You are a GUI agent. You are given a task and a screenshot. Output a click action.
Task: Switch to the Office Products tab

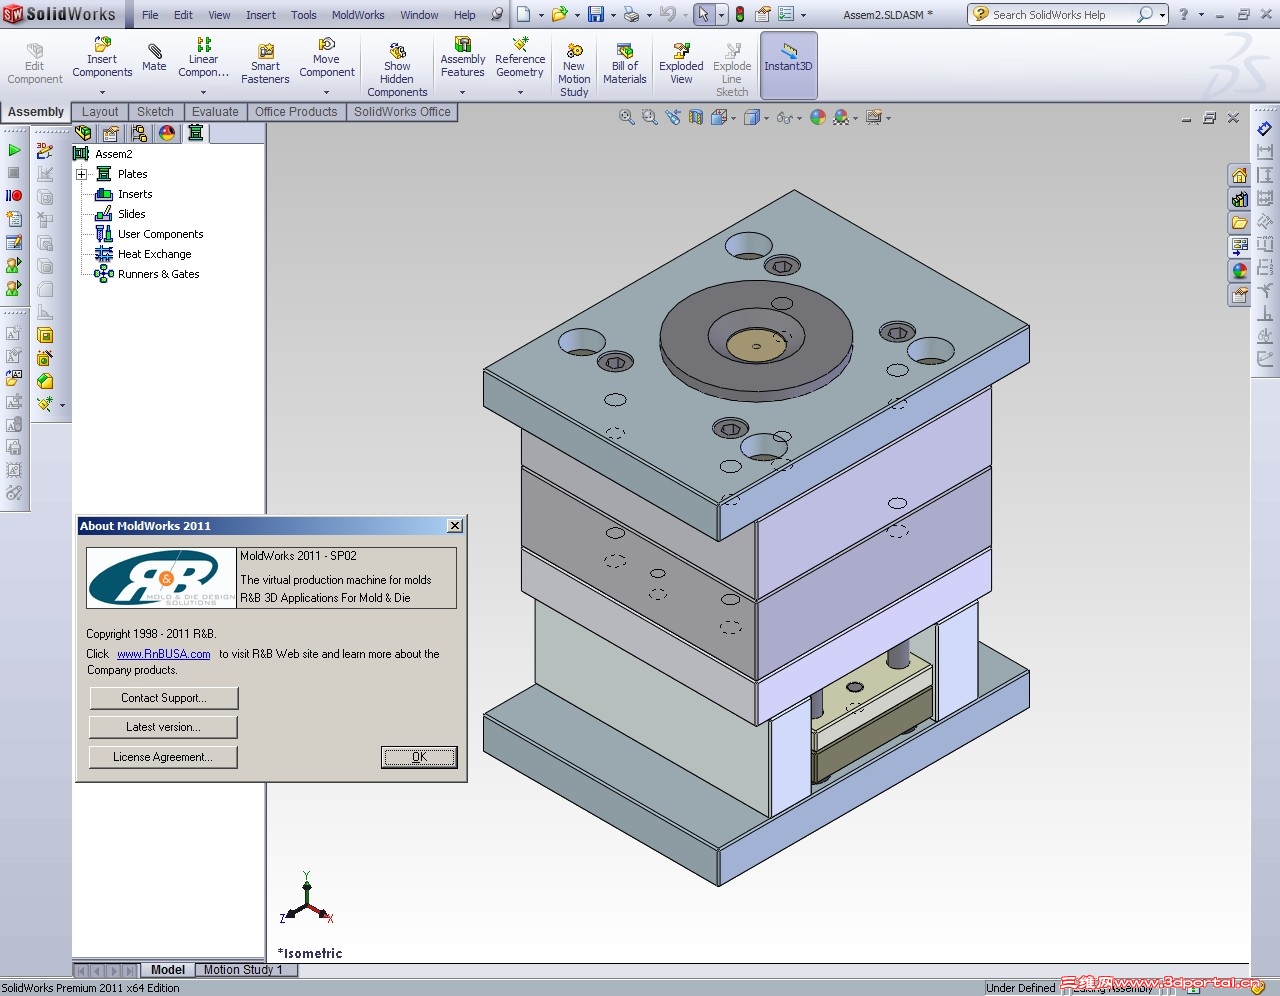click(296, 112)
